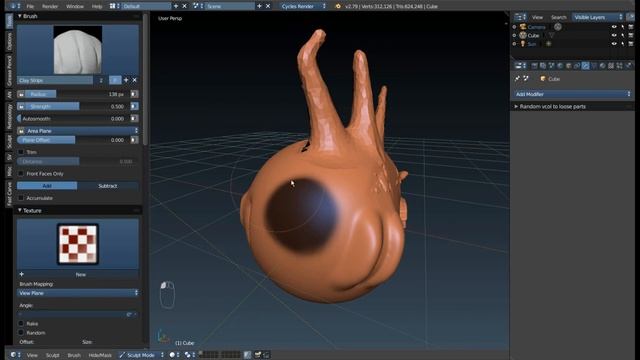Open the 3D viewport View menu

point(32,355)
